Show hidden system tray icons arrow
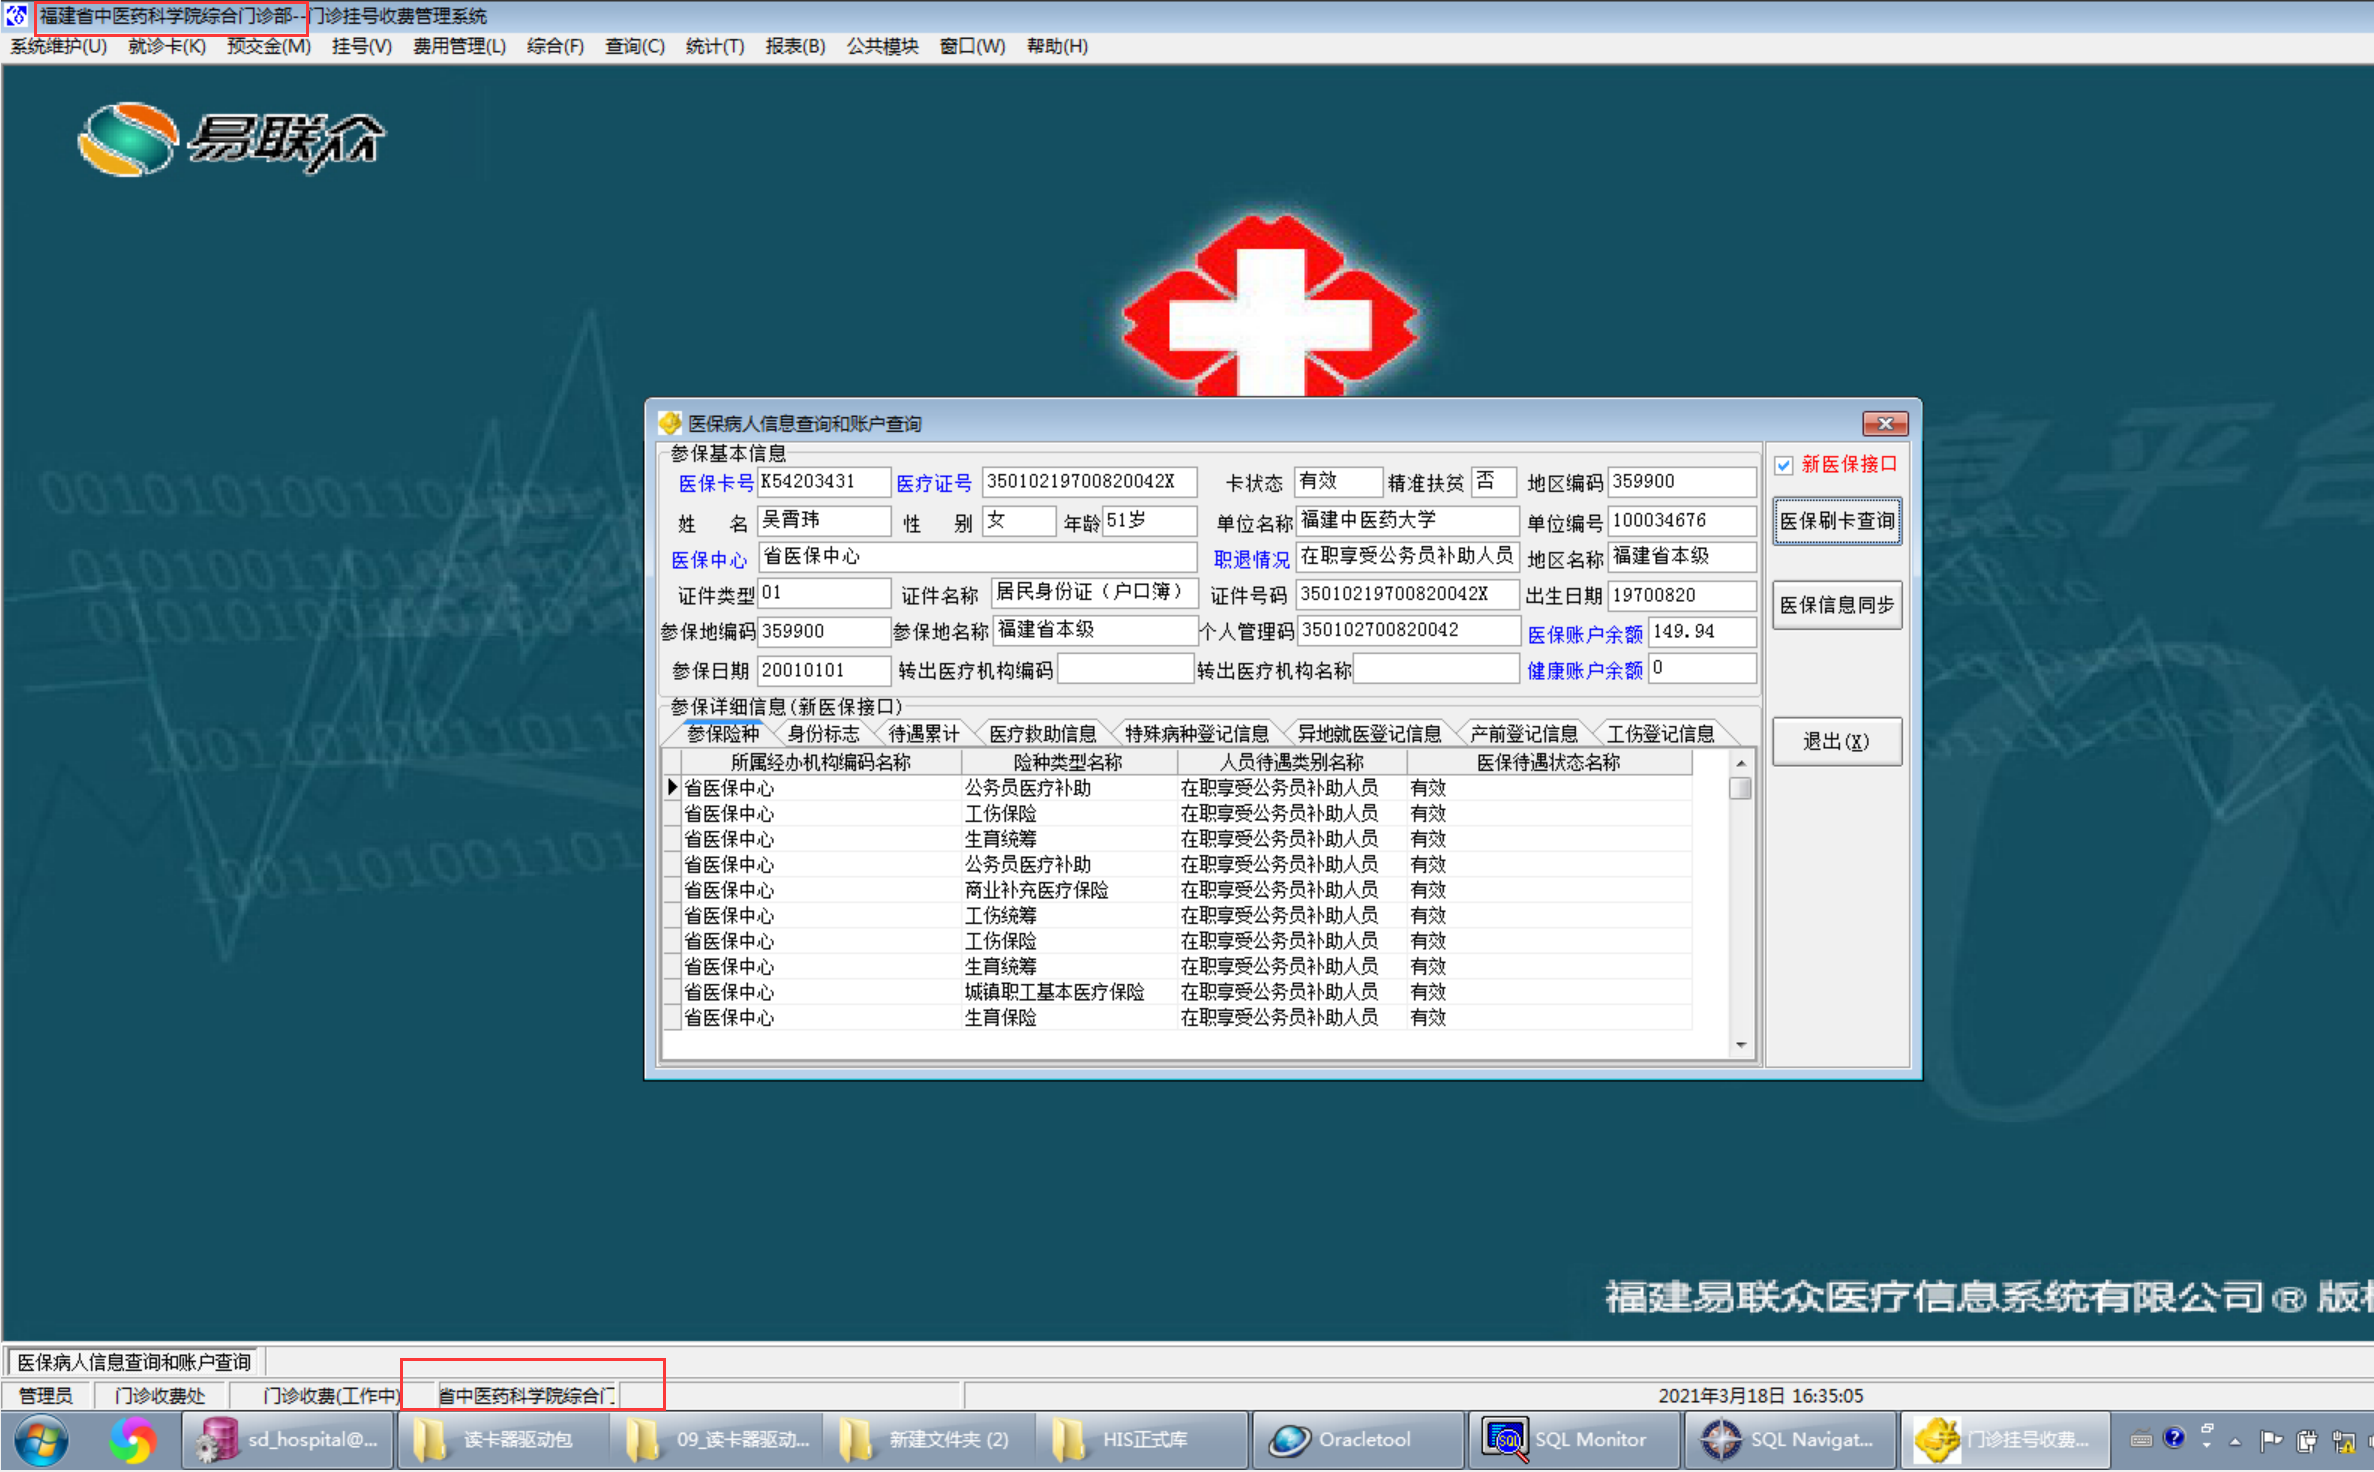This screenshot has height=1472, width=2374. [2235, 1441]
